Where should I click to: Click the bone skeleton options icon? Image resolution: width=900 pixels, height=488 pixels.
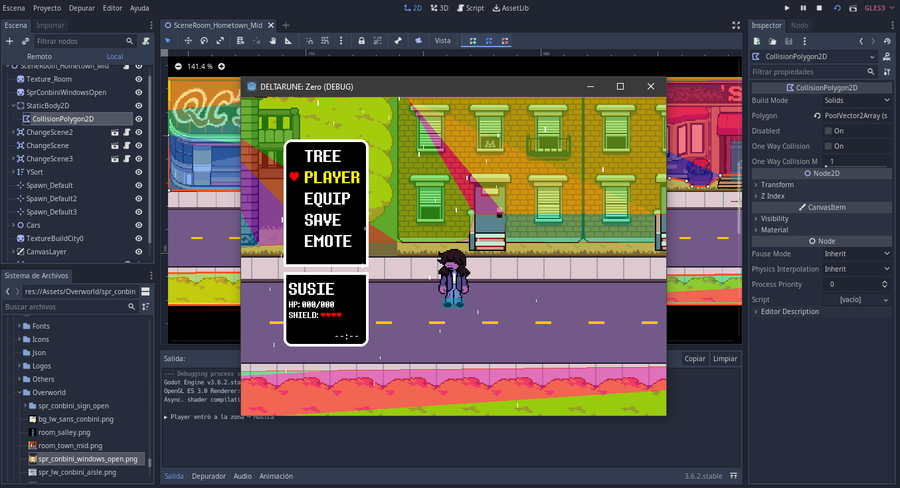(x=398, y=41)
